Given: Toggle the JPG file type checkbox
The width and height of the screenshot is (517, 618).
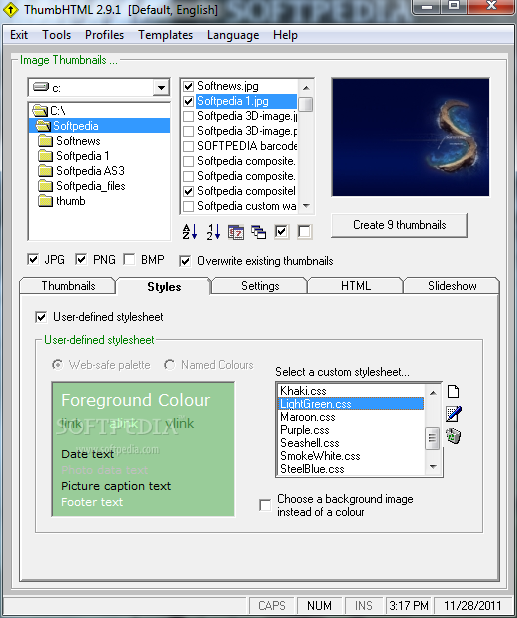Looking at the screenshot, I should pyautogui.click(x=33, y=259).
